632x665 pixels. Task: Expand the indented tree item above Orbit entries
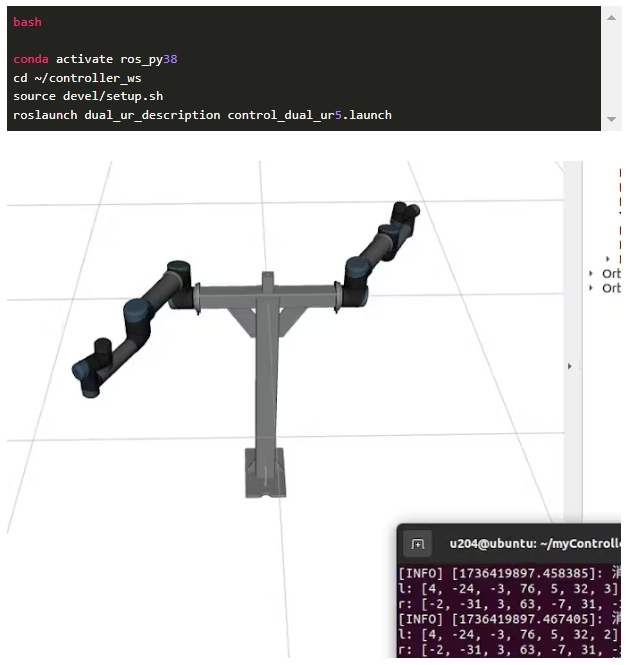click(608, 259)
